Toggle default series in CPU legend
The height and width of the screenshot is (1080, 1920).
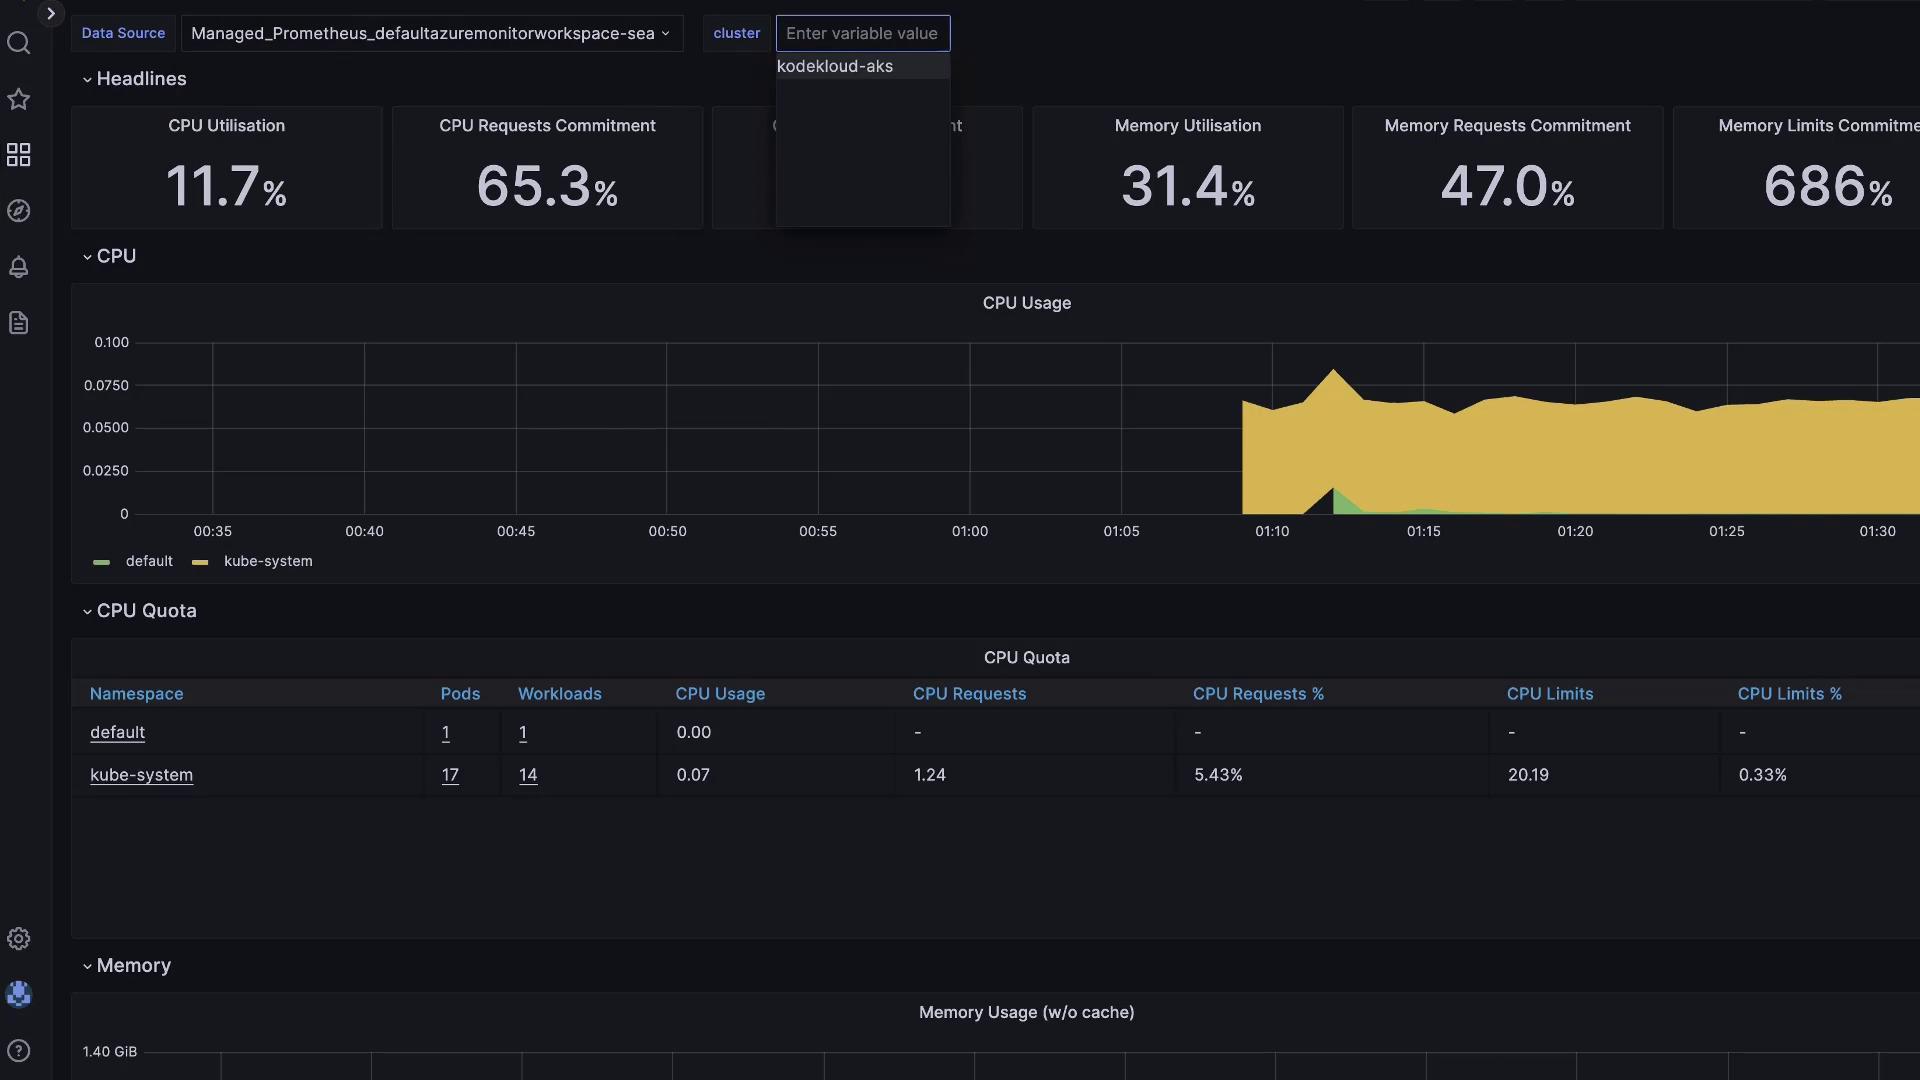coord(148,562)
